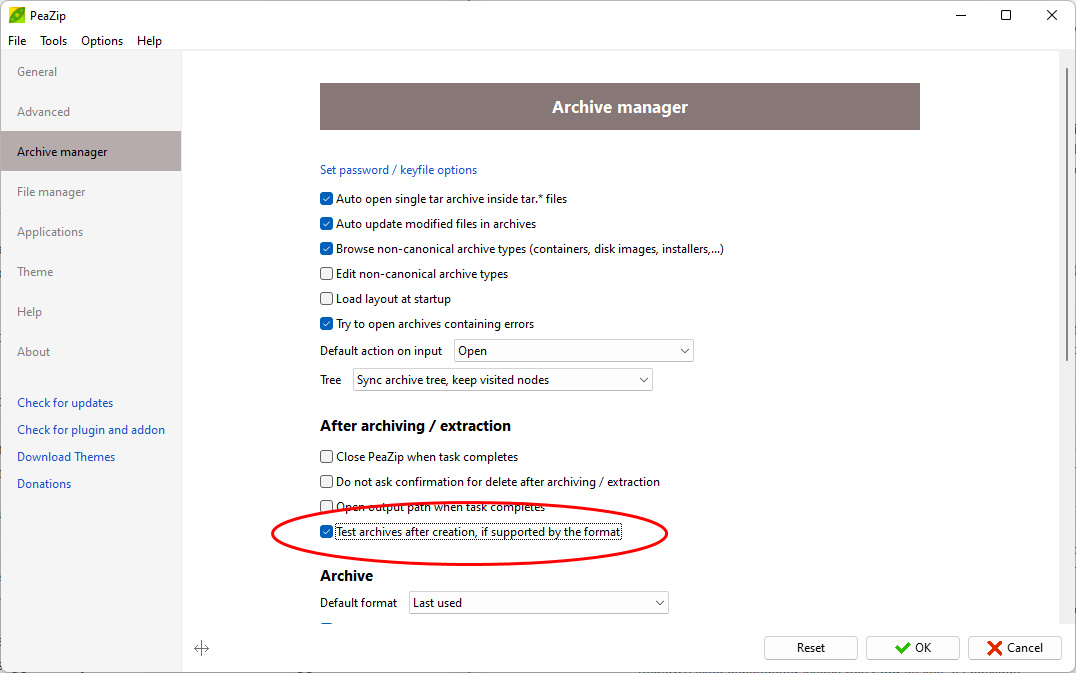Expand Default action on input dropdown

pos(573,351)
